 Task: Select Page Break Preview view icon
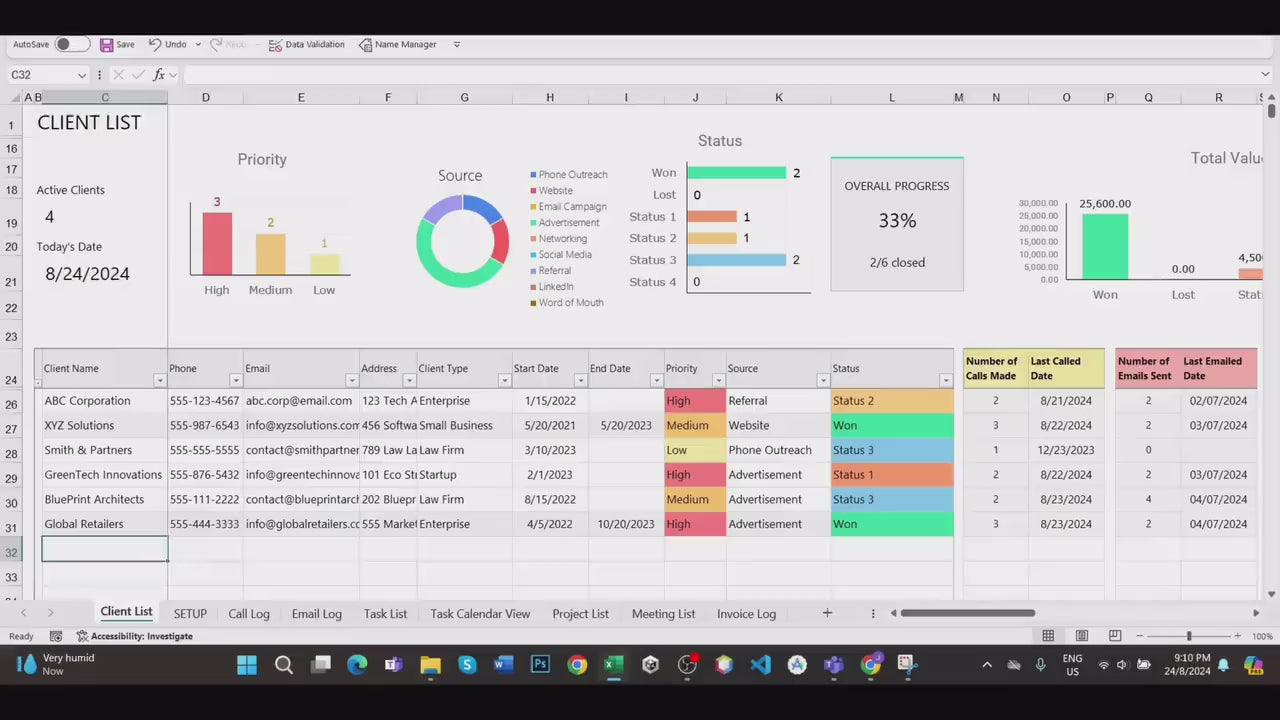1114,635
